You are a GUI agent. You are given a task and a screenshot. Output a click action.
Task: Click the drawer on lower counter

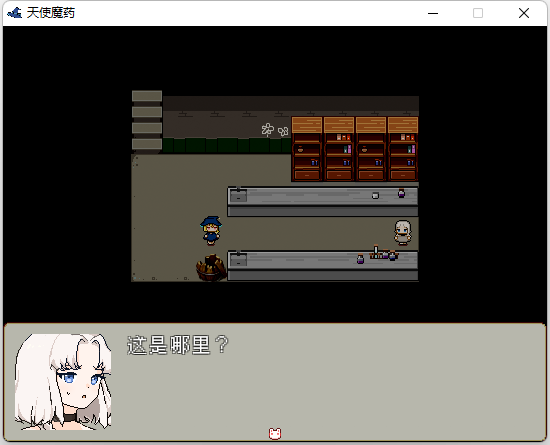[239, 260]
